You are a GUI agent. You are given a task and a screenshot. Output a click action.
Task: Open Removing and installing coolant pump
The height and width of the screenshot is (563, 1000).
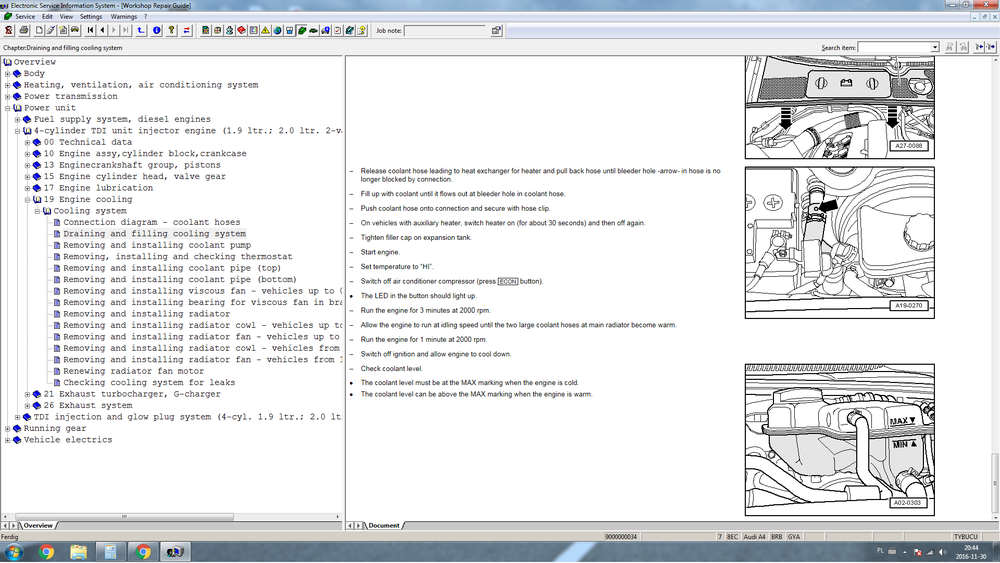tap(157, 245)
